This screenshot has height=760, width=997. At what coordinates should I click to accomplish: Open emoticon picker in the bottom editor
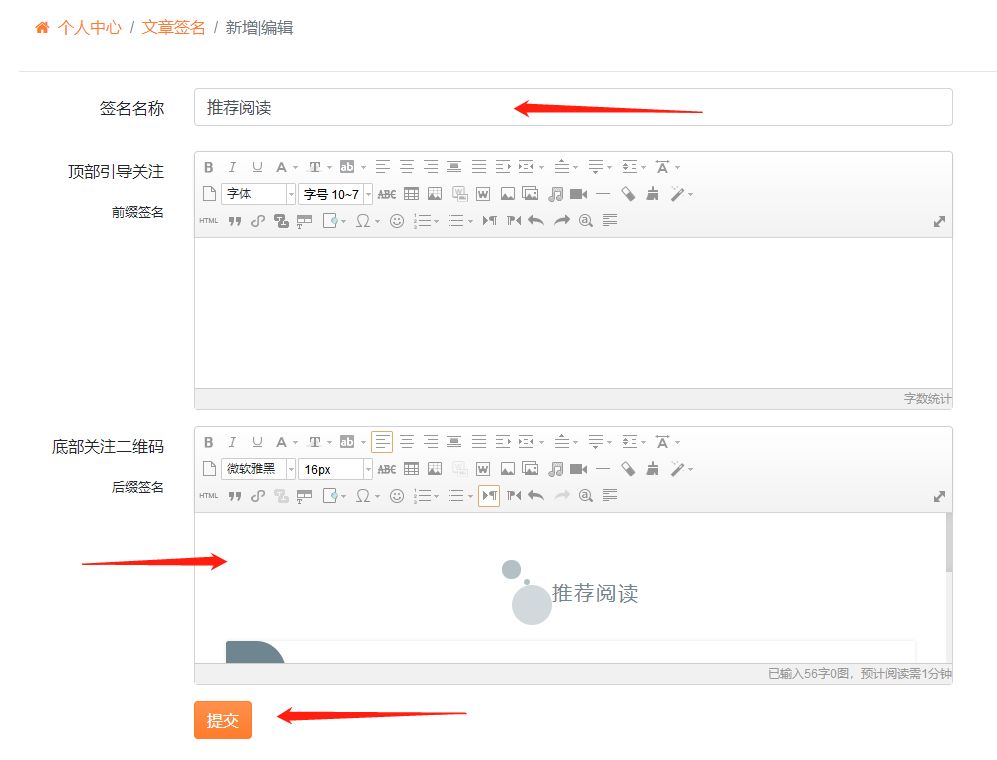(x=397, y=495)
